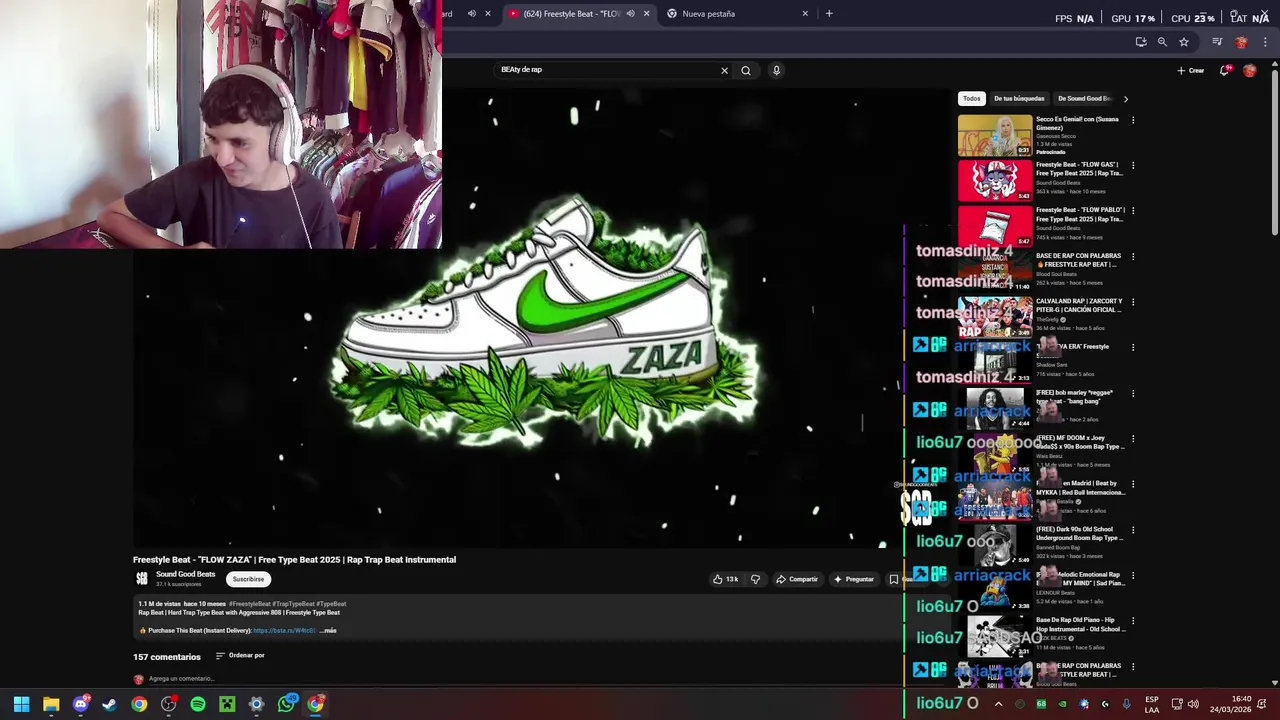Open the Sound Good Beats channel name

point(185,574)
